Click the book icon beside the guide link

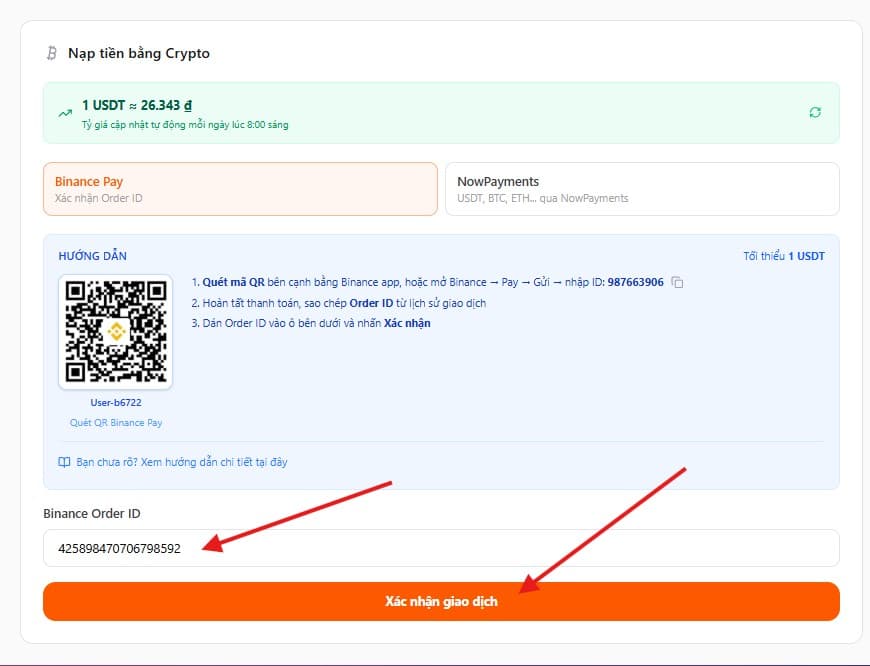point(65,462)
